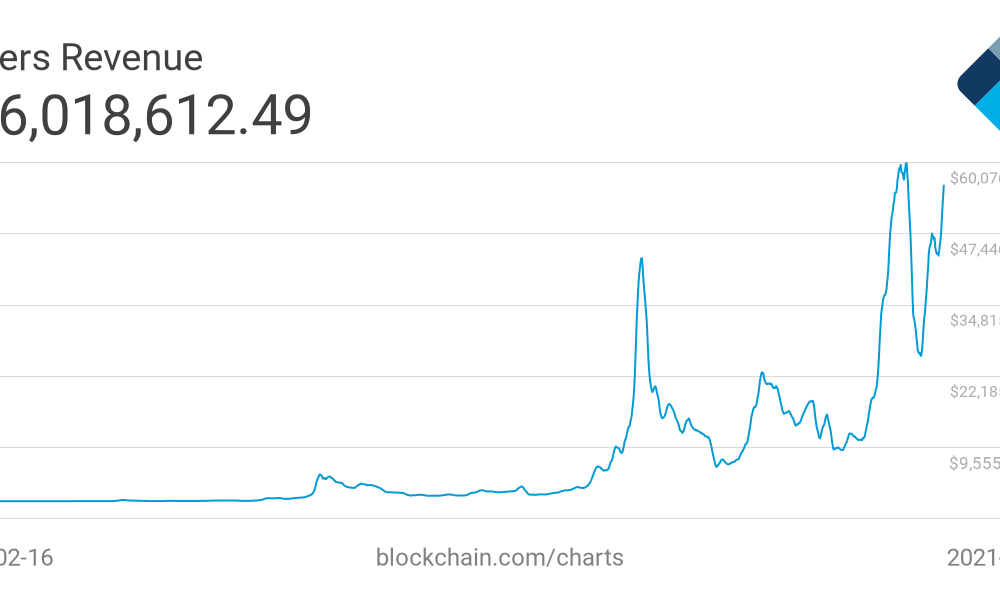This screenshot has width=1000, height=600.
Task: Click the small early bump on the line
Action: pyautogui.click(x=320, y=475)
